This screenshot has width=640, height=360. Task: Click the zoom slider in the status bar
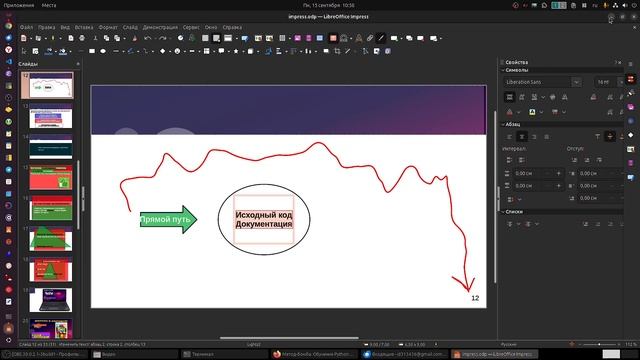599,344
